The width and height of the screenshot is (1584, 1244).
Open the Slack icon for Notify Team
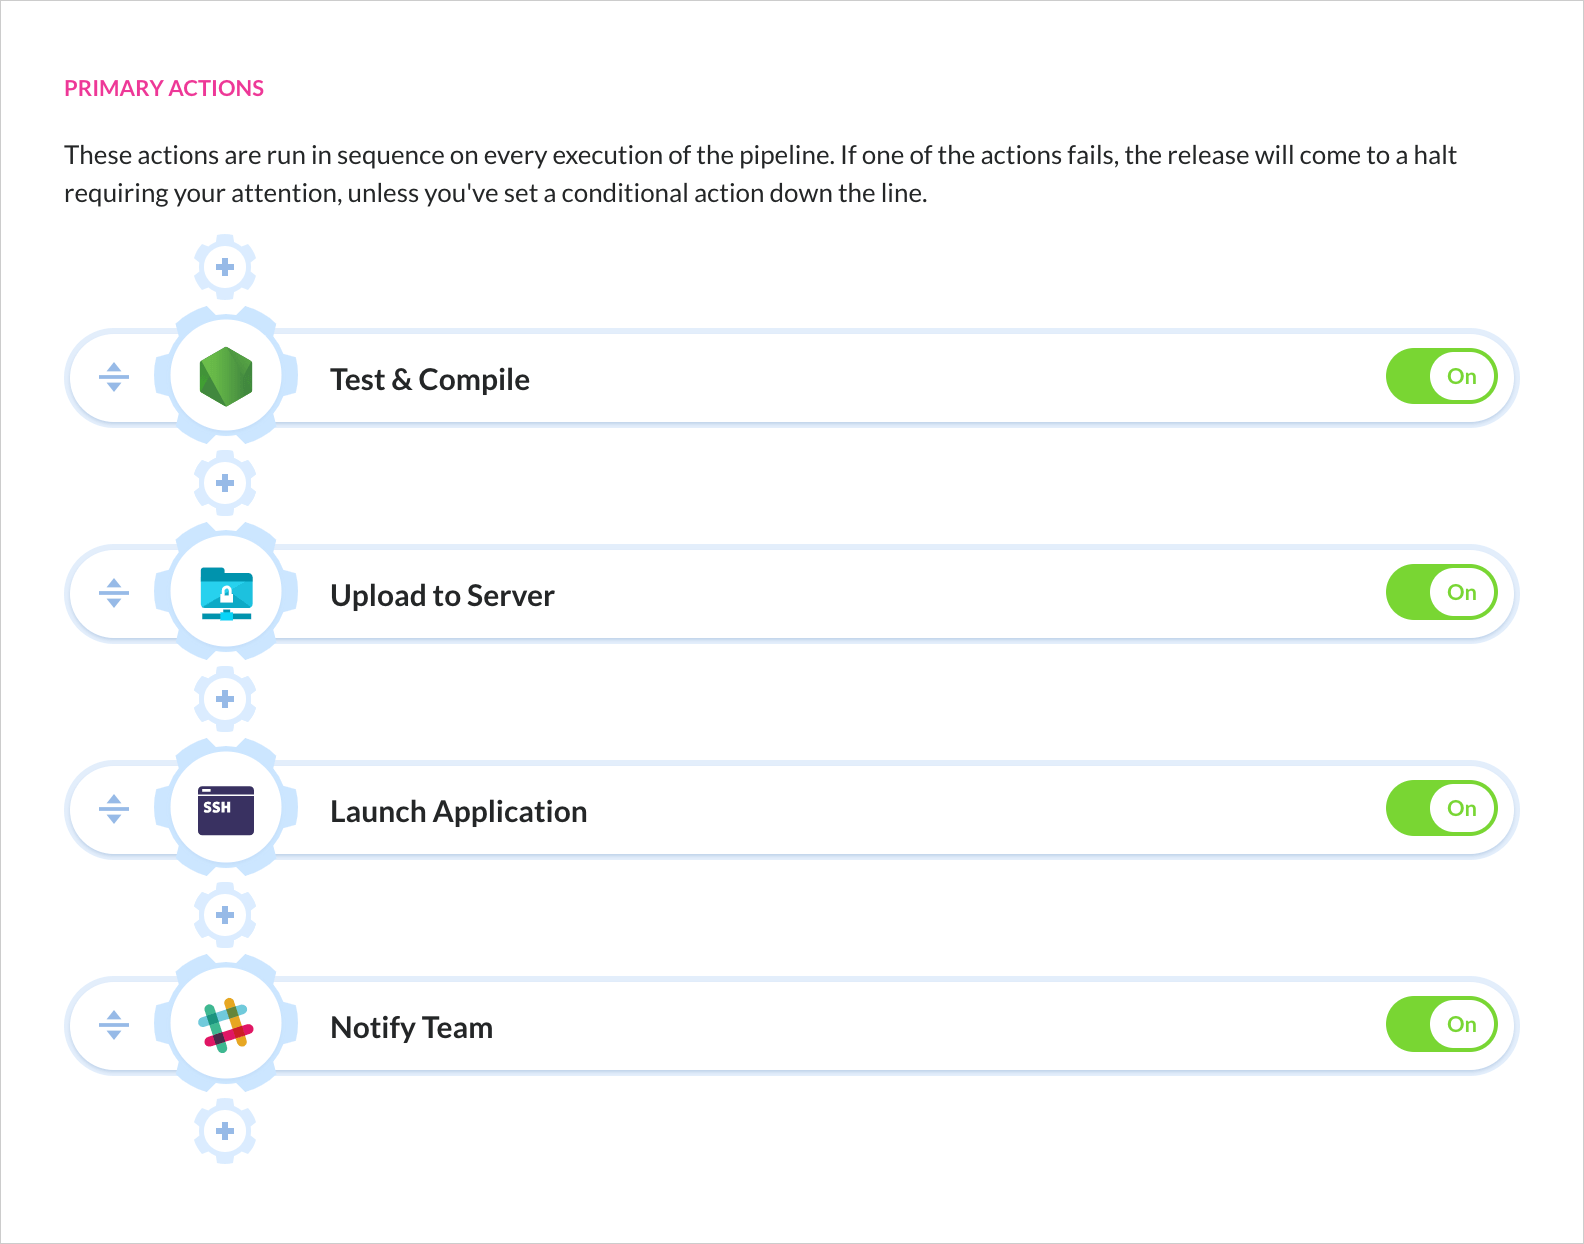pyautogui.click(x=227, y=1025)
